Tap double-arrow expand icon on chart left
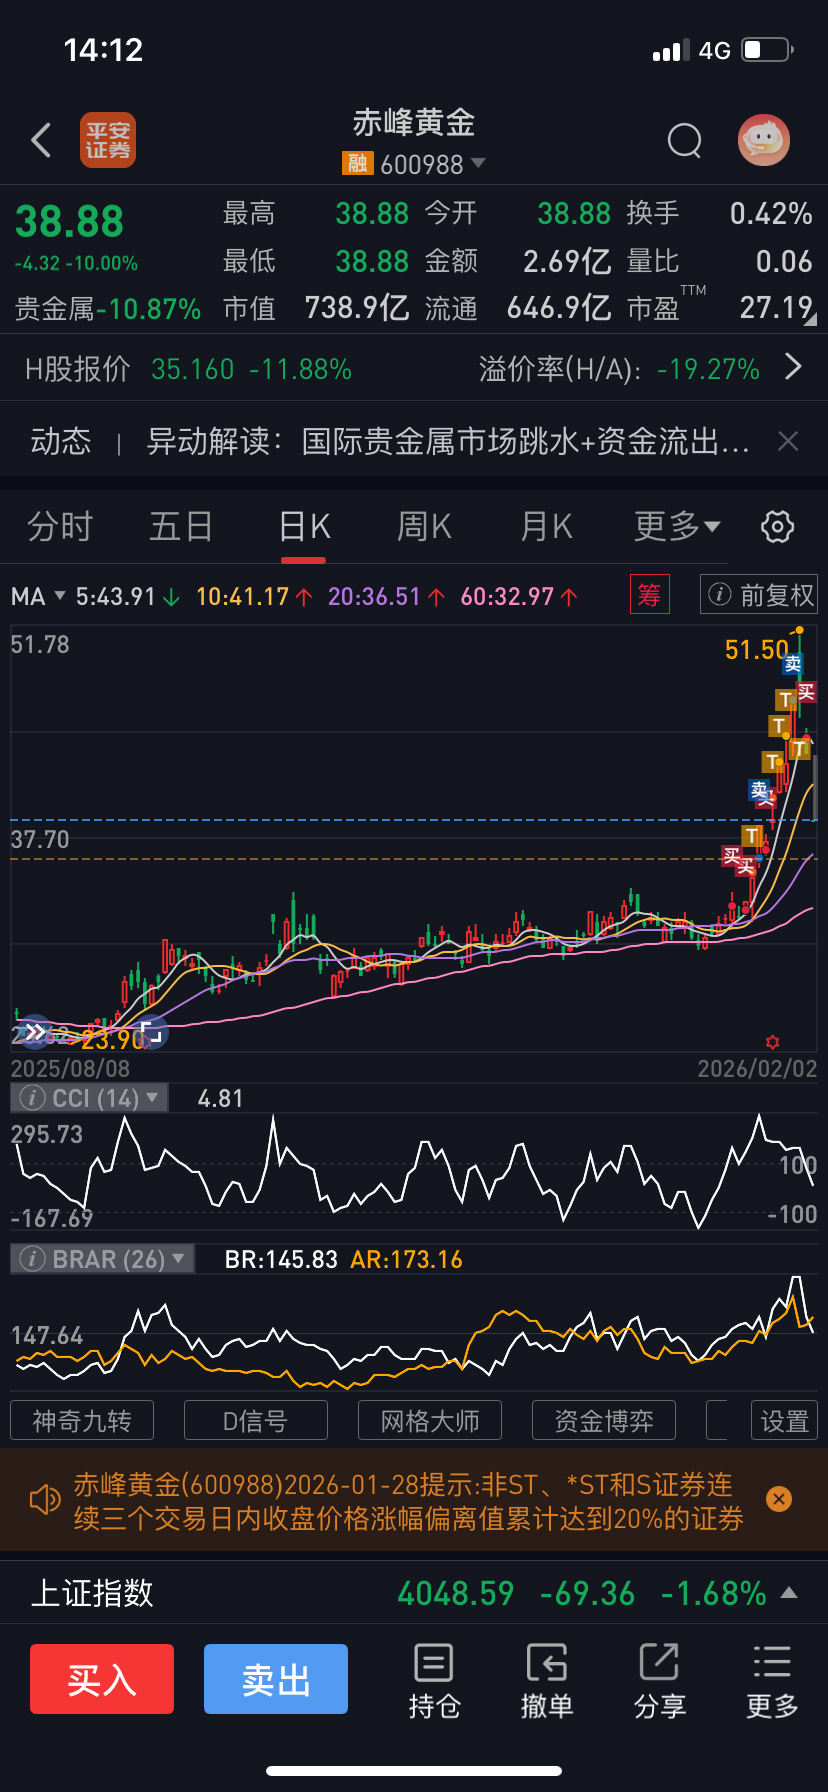 coord(34,1031)
